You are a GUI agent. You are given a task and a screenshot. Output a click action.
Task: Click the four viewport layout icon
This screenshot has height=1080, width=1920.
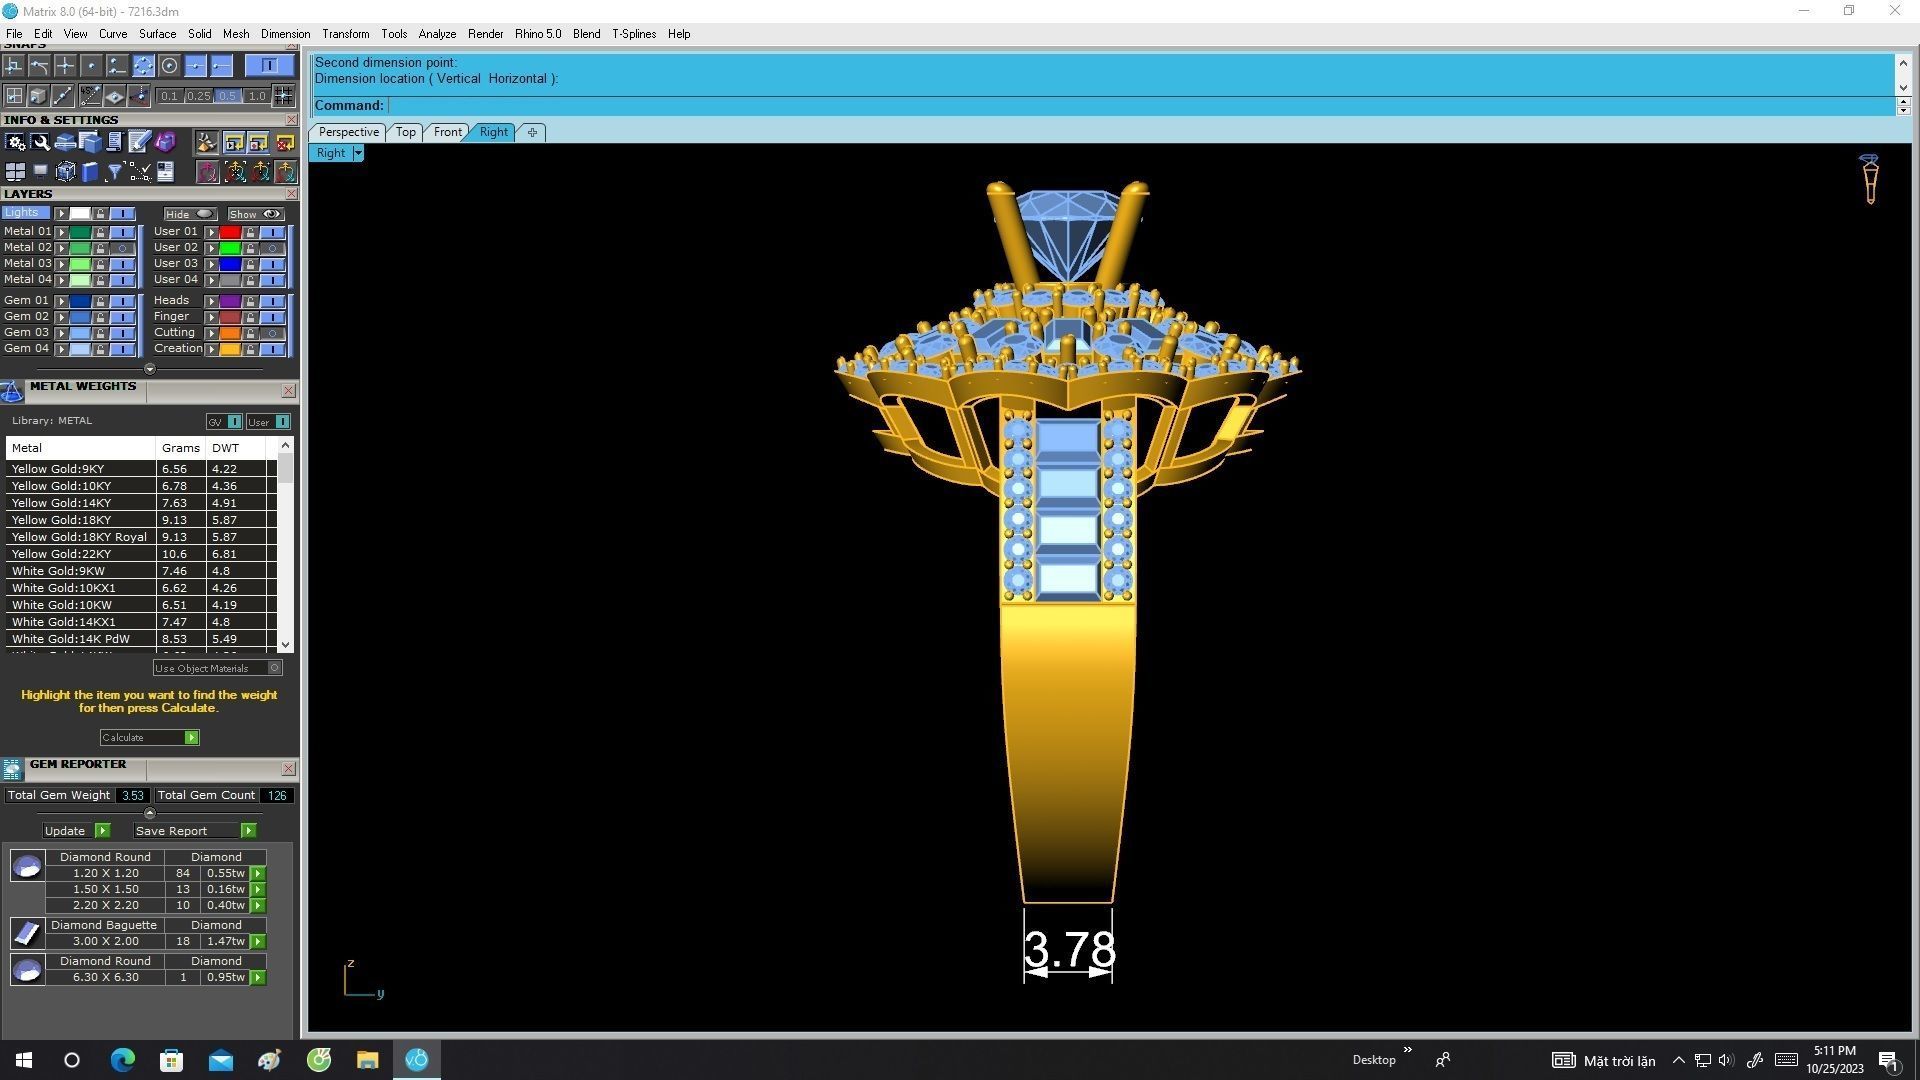[15, 172]
